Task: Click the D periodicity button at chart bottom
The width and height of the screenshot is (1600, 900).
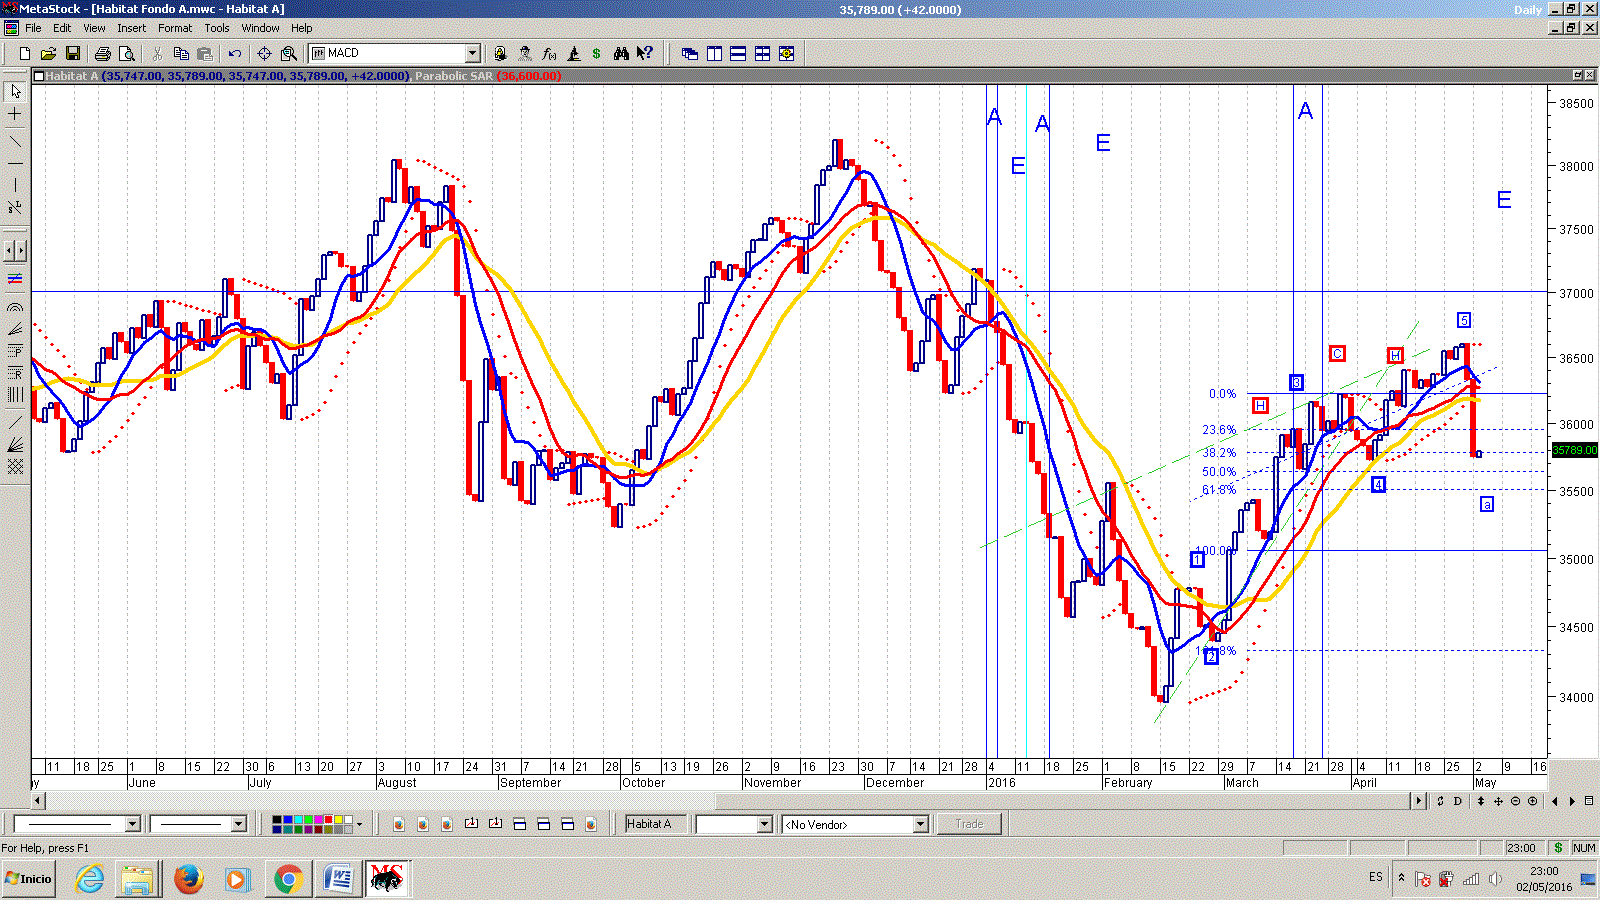Action: click(1458, 801)
